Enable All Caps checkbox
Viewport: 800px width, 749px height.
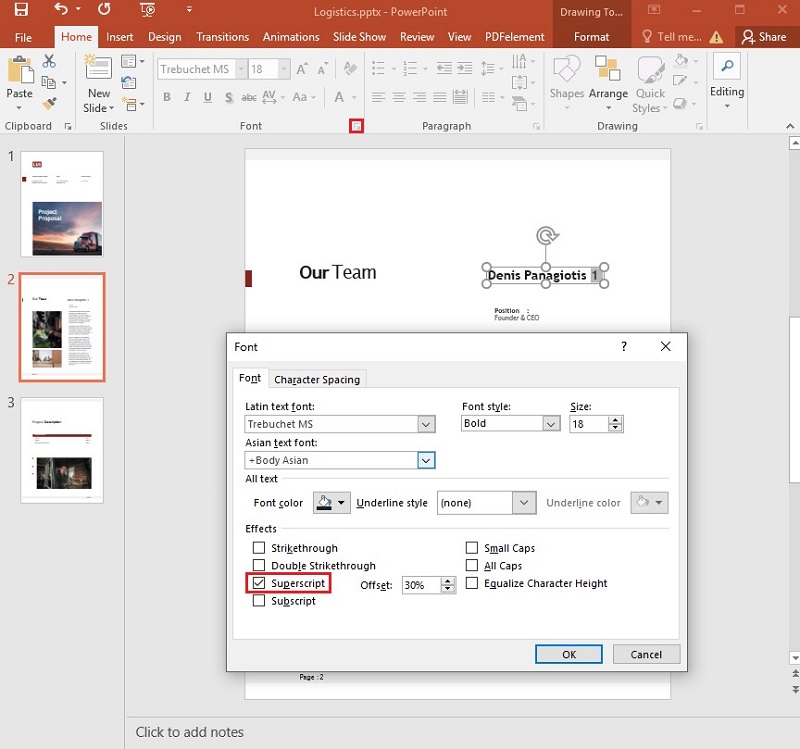[472, 565]
